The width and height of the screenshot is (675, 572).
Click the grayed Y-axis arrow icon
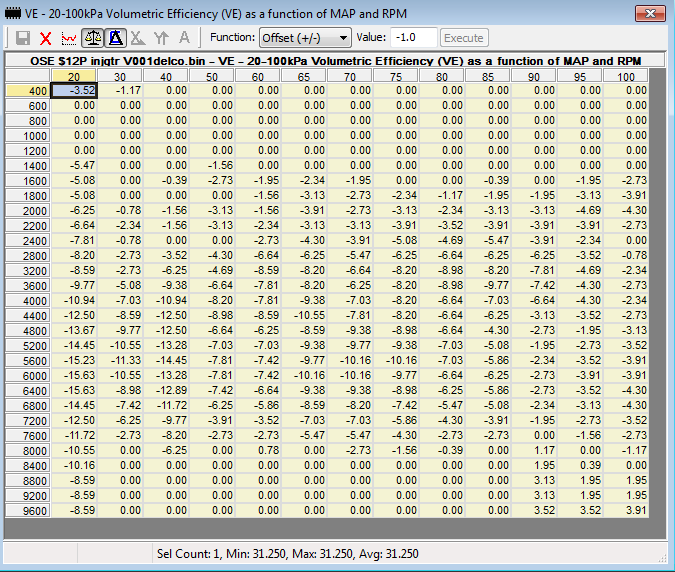coord(161,38)
